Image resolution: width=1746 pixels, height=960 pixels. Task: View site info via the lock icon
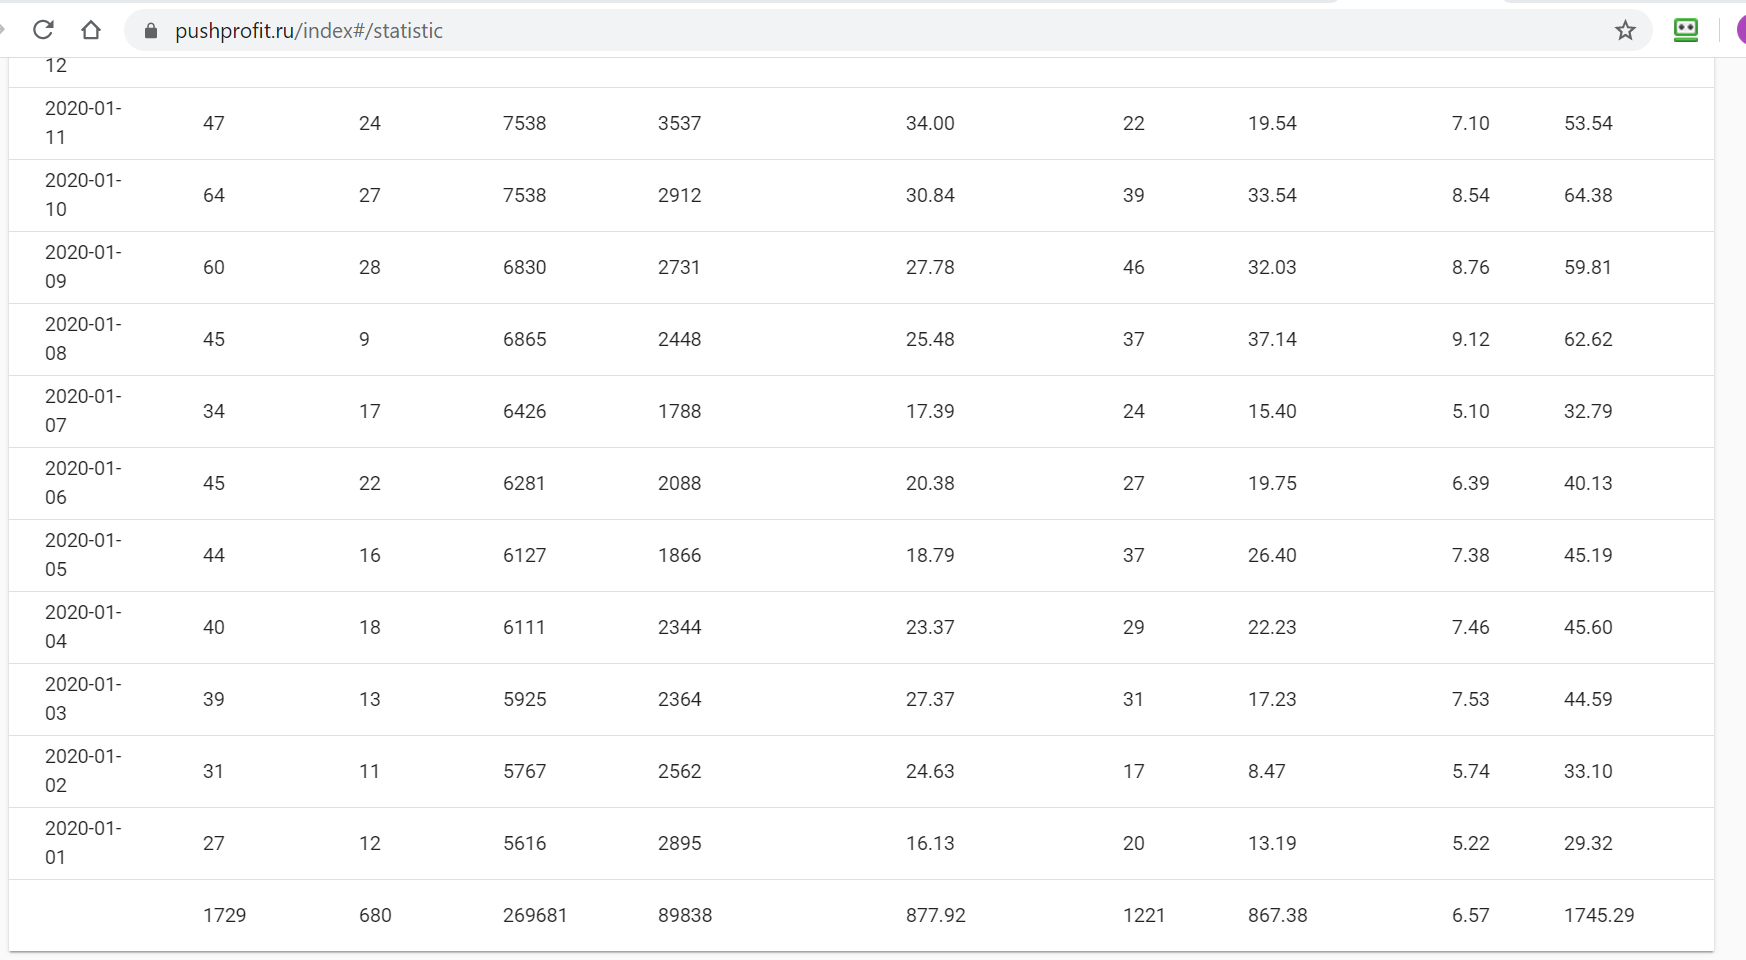pyautogui.click(x=151, y=31)
